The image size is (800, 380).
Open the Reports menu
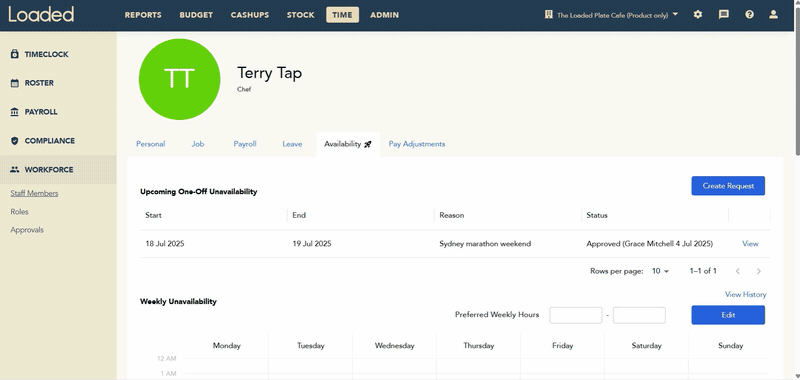143,15
